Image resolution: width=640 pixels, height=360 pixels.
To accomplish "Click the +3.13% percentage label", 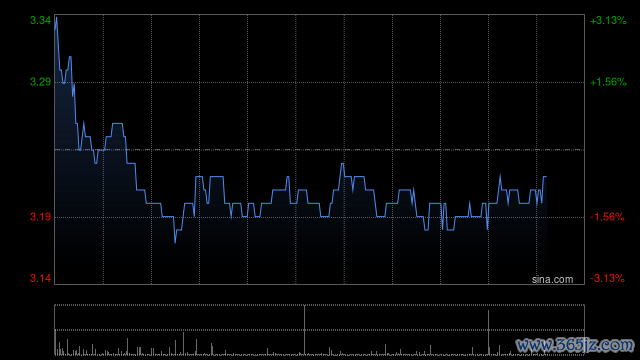I will point(608,20).
